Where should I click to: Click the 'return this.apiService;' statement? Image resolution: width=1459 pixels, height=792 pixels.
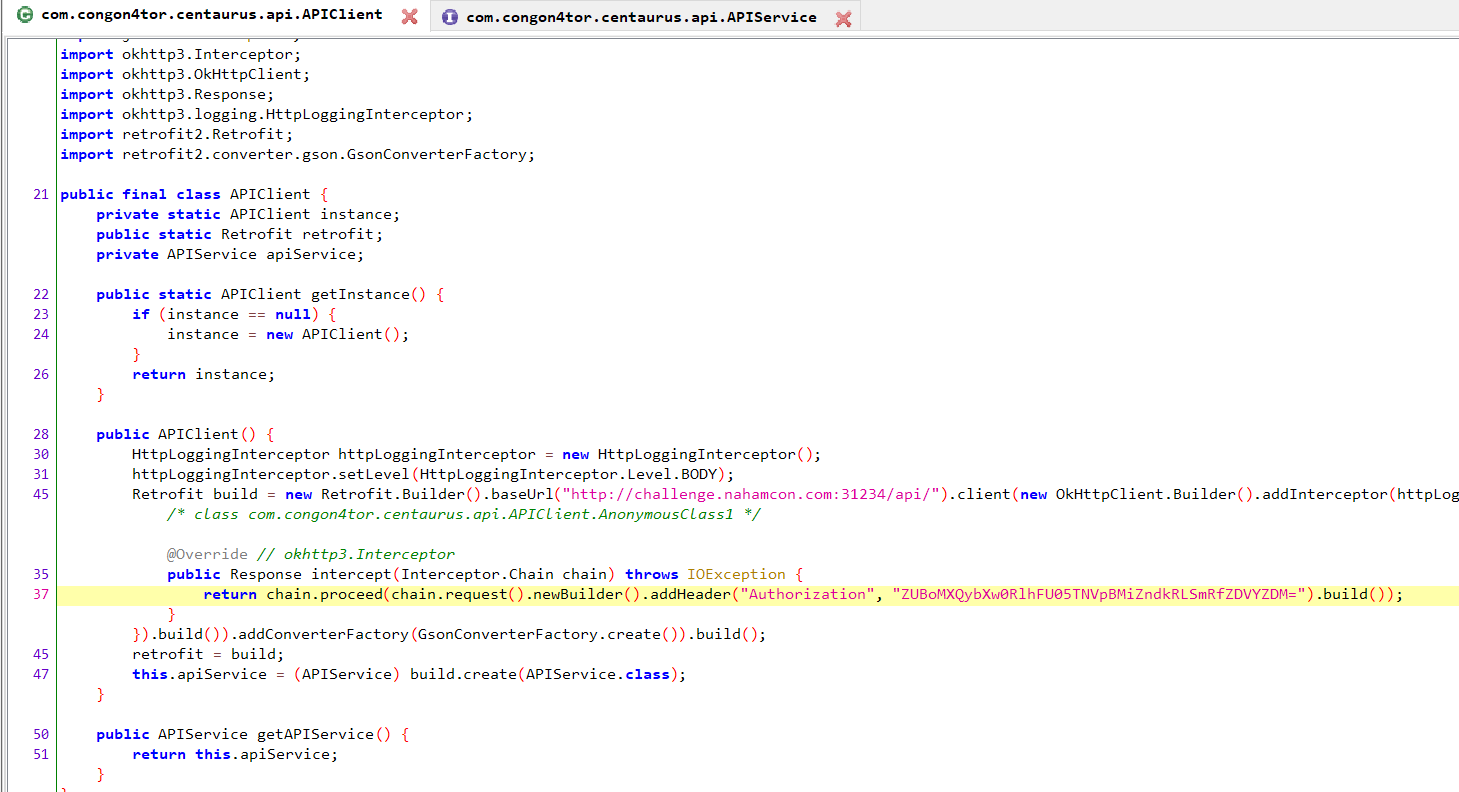click(235, 754)
